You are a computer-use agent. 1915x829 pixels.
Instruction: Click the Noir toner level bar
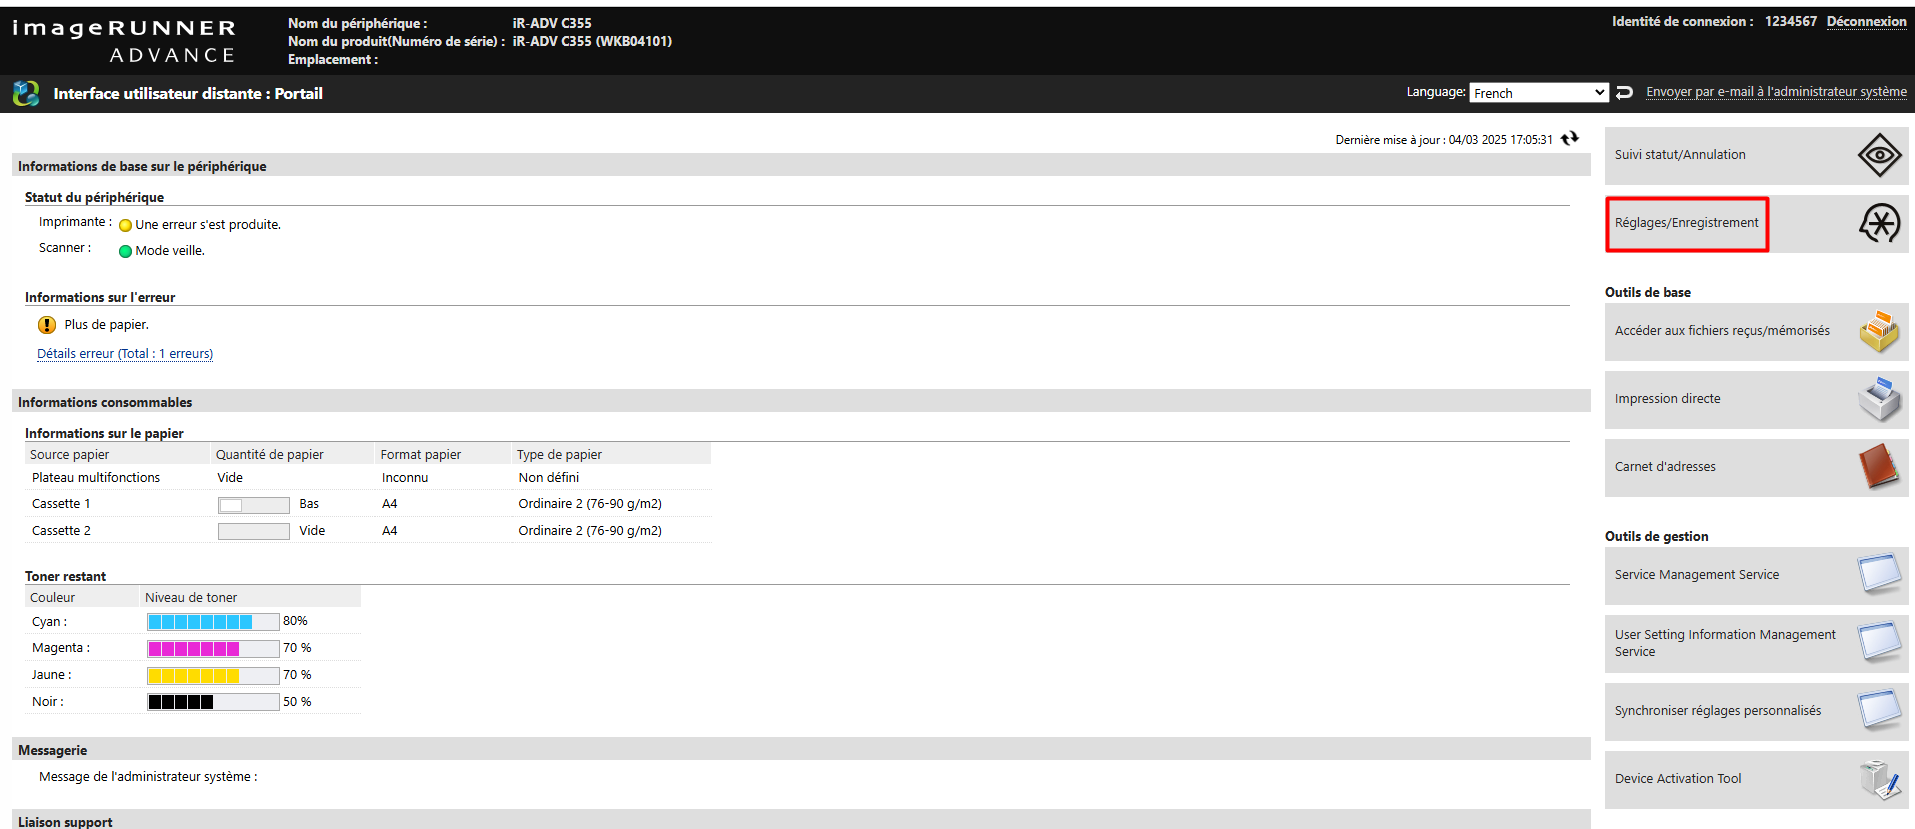pos(213,702)
